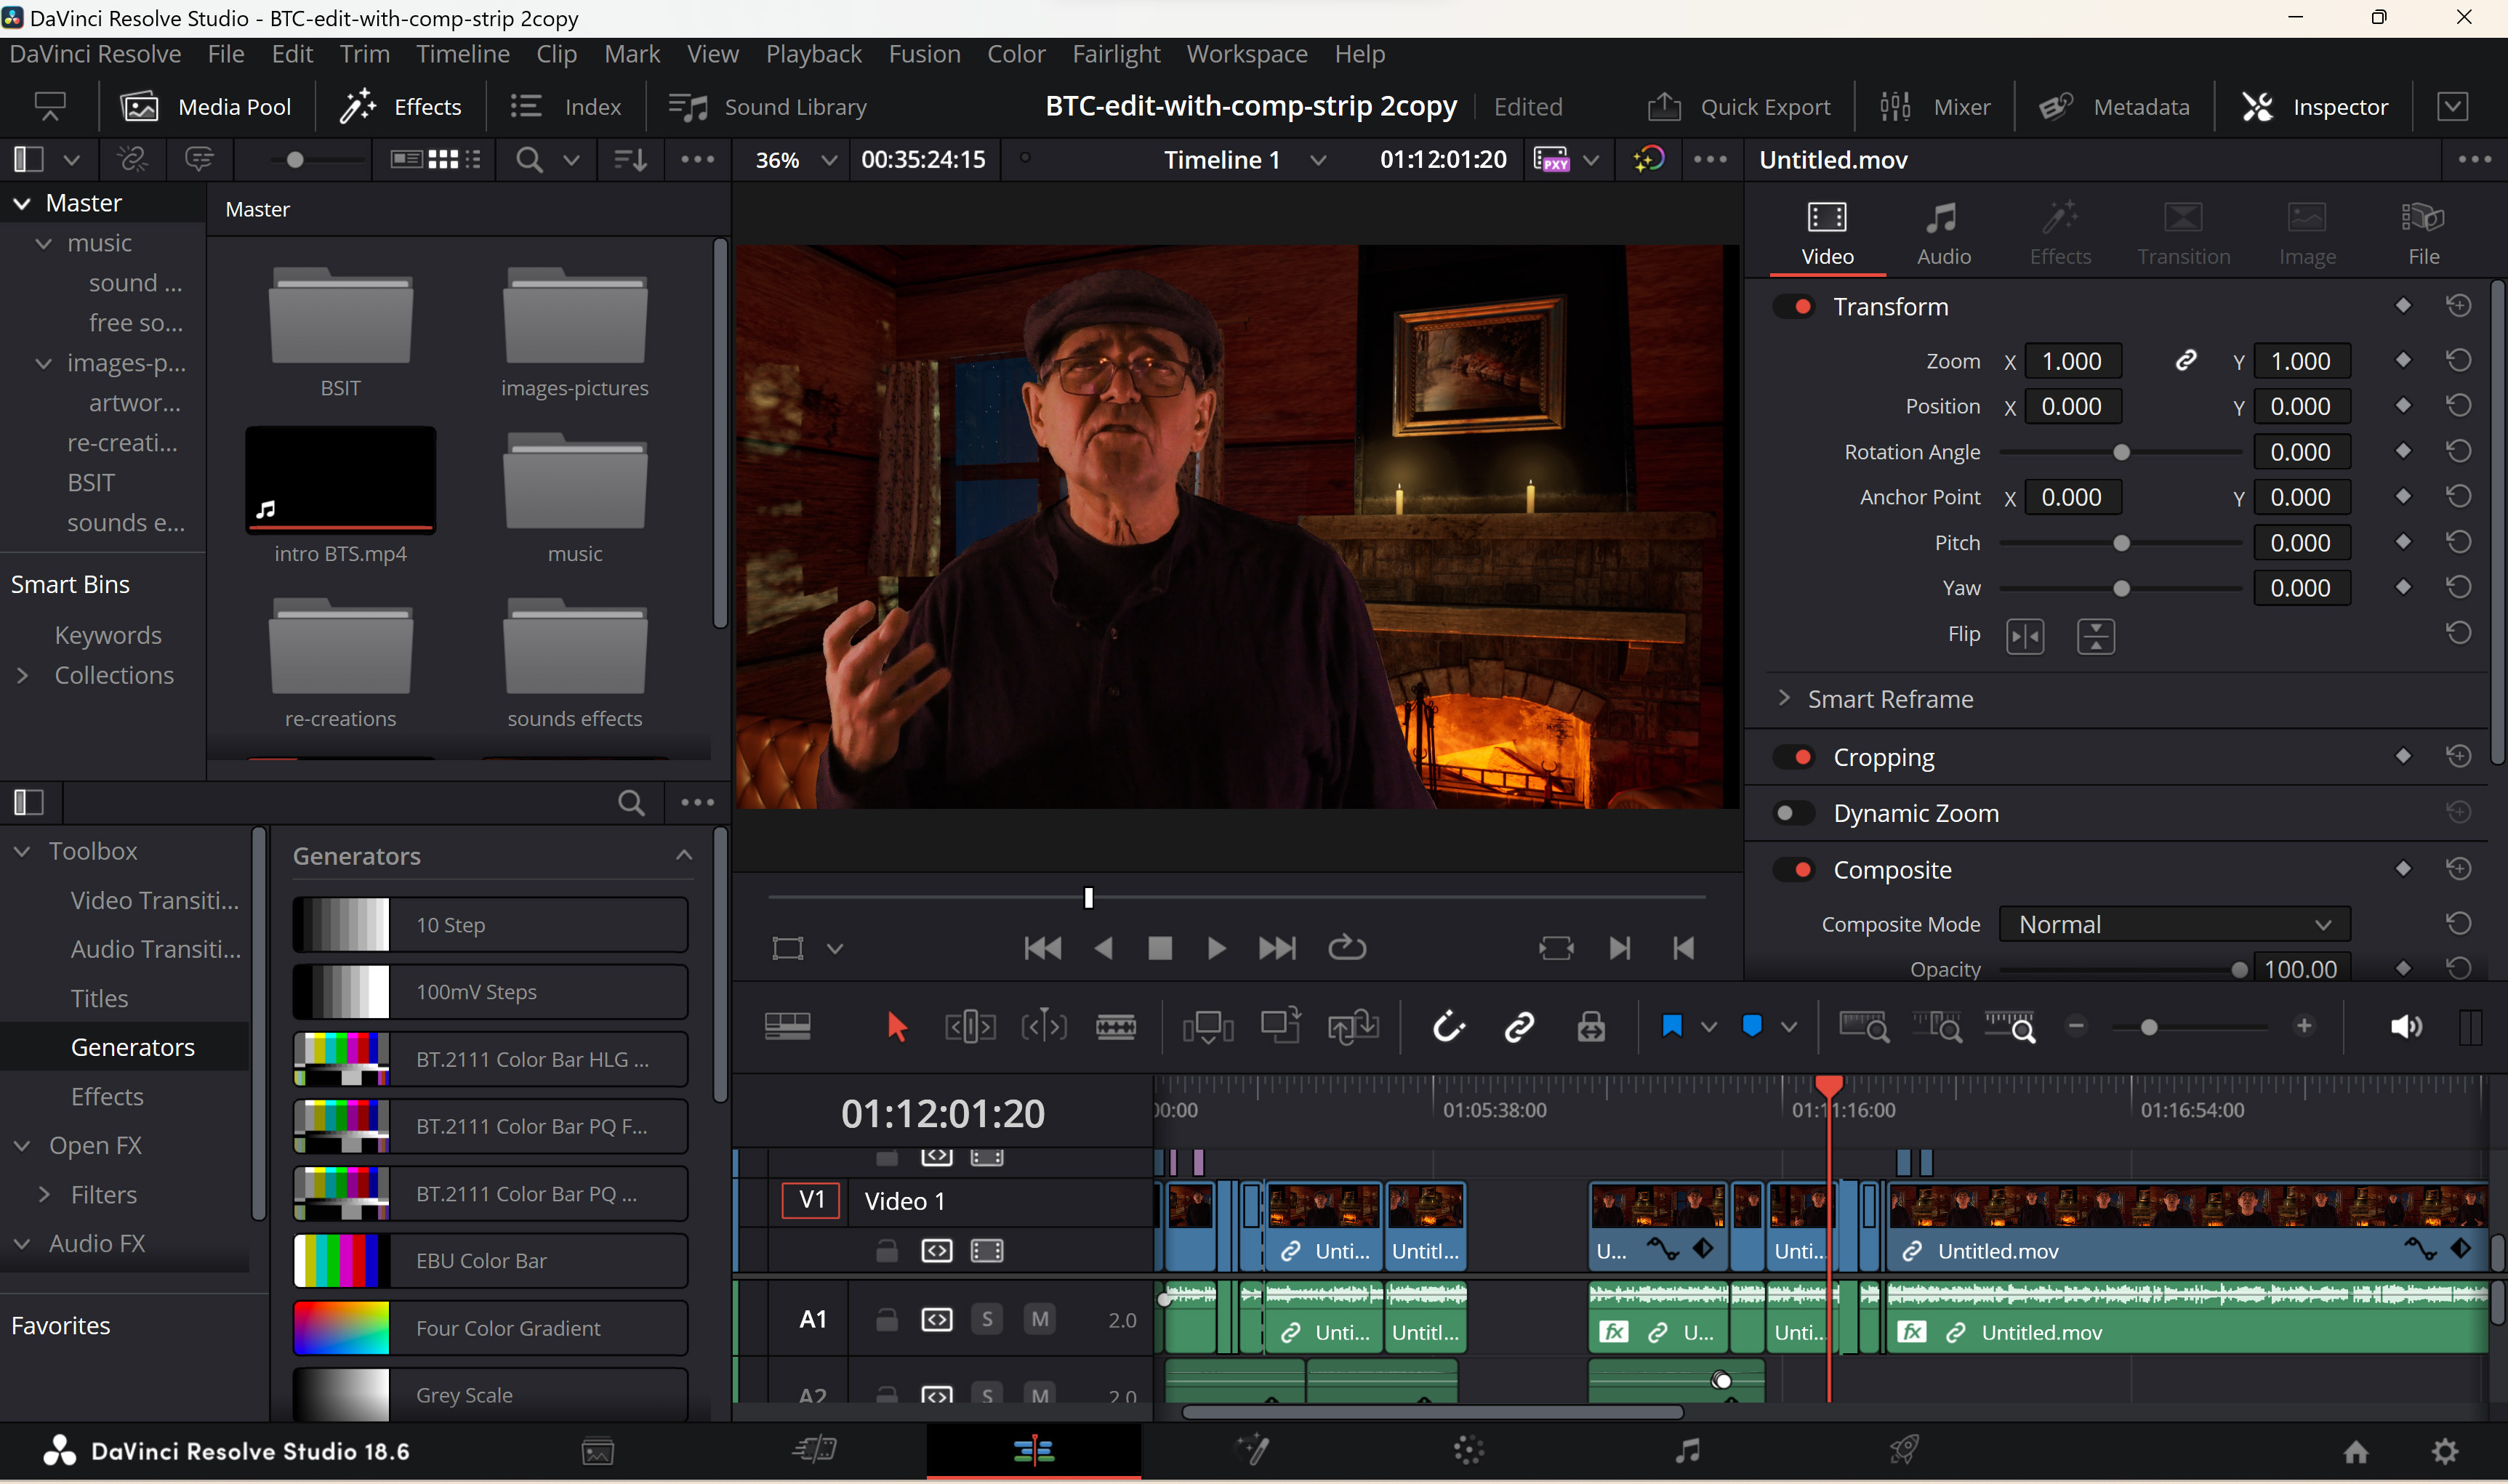The width and height of the screenshot is (2508, 1484).
Task: Open the Workspace menu
Action: [1247, 54]
